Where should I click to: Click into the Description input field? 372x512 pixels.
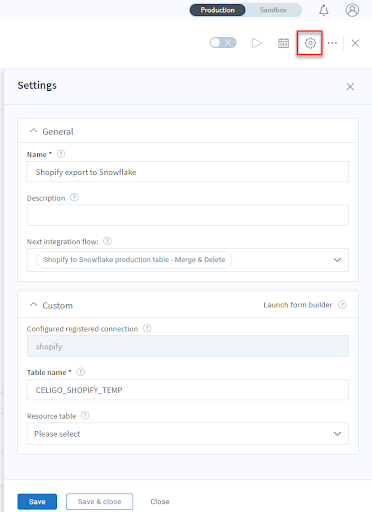[x=188, y=215]
